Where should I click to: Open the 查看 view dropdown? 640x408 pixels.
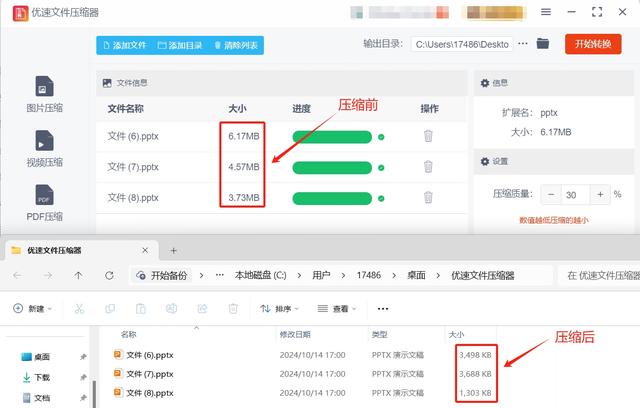pyautogui.click(x=337, y=309)
